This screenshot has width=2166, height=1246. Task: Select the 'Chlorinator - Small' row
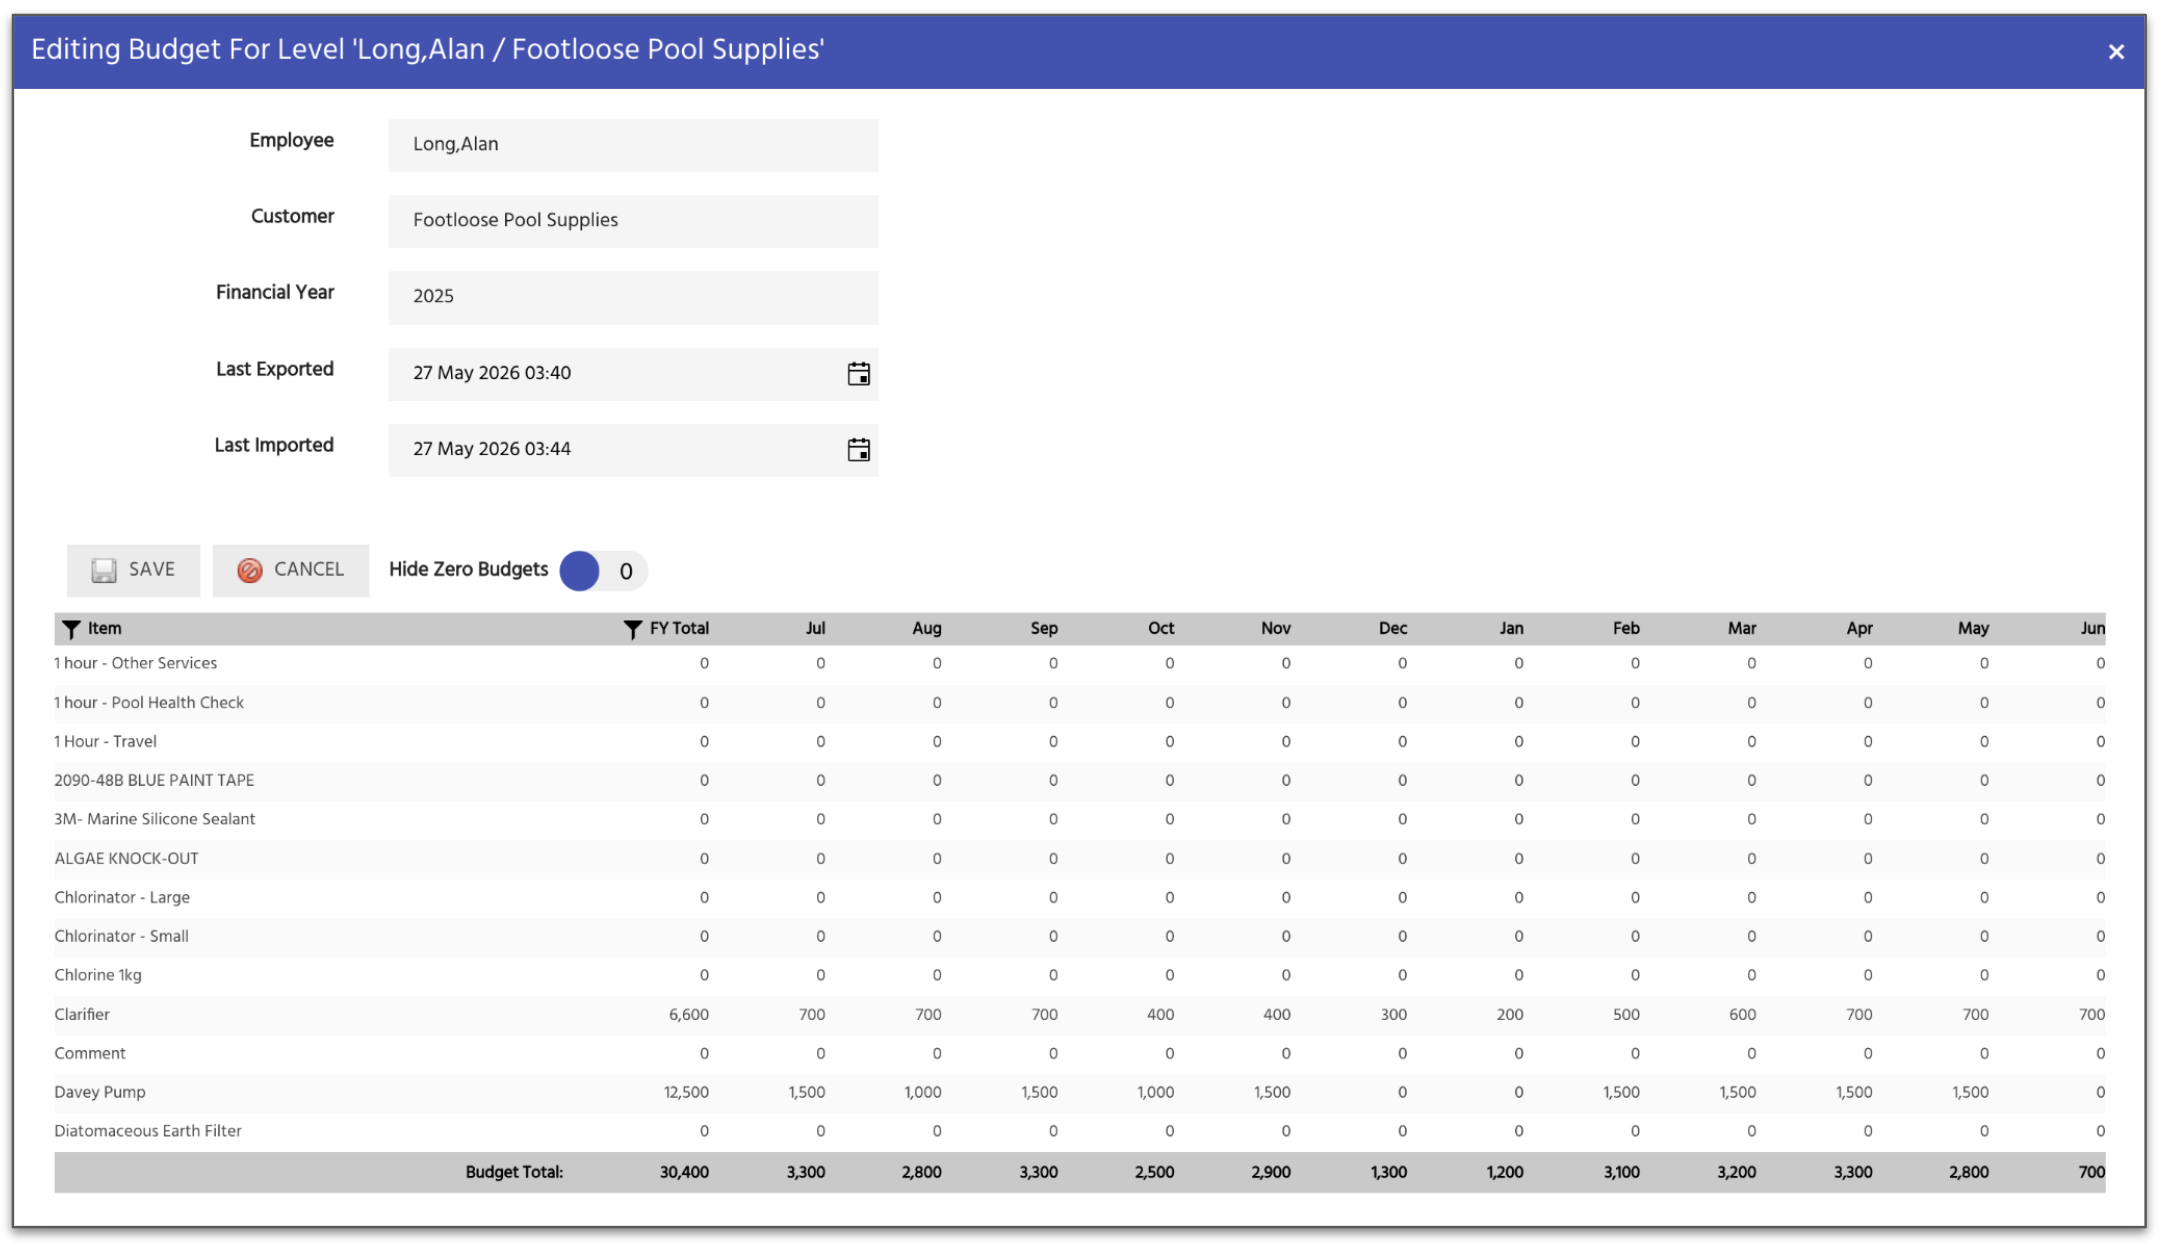click(x=1080, y=937)
